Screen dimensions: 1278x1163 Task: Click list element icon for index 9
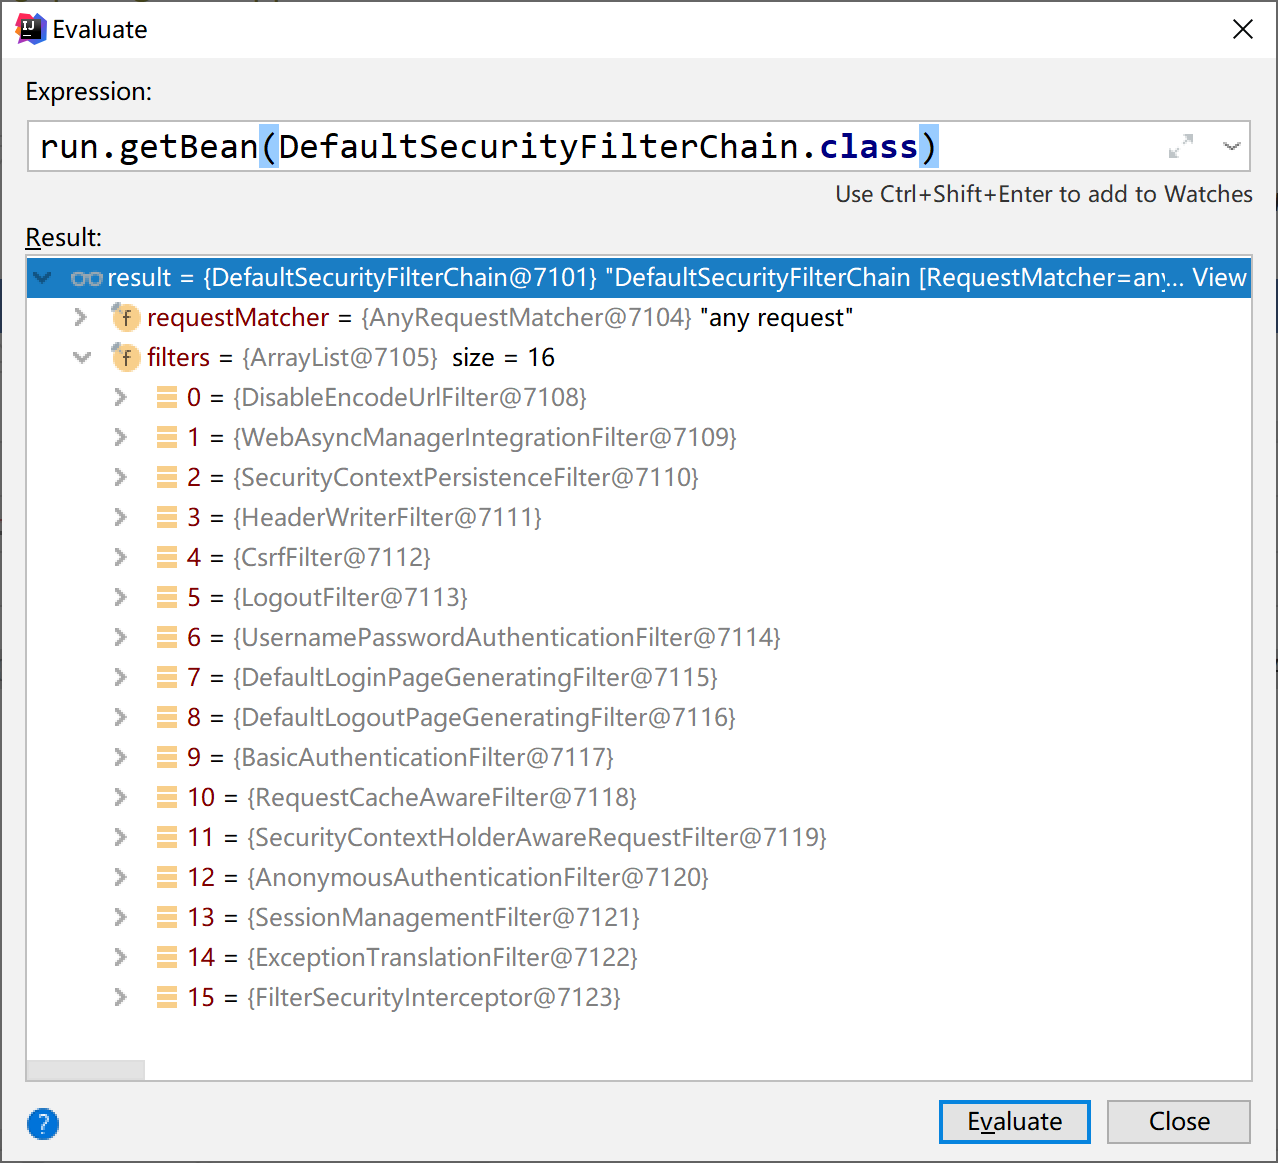(167, 757)
